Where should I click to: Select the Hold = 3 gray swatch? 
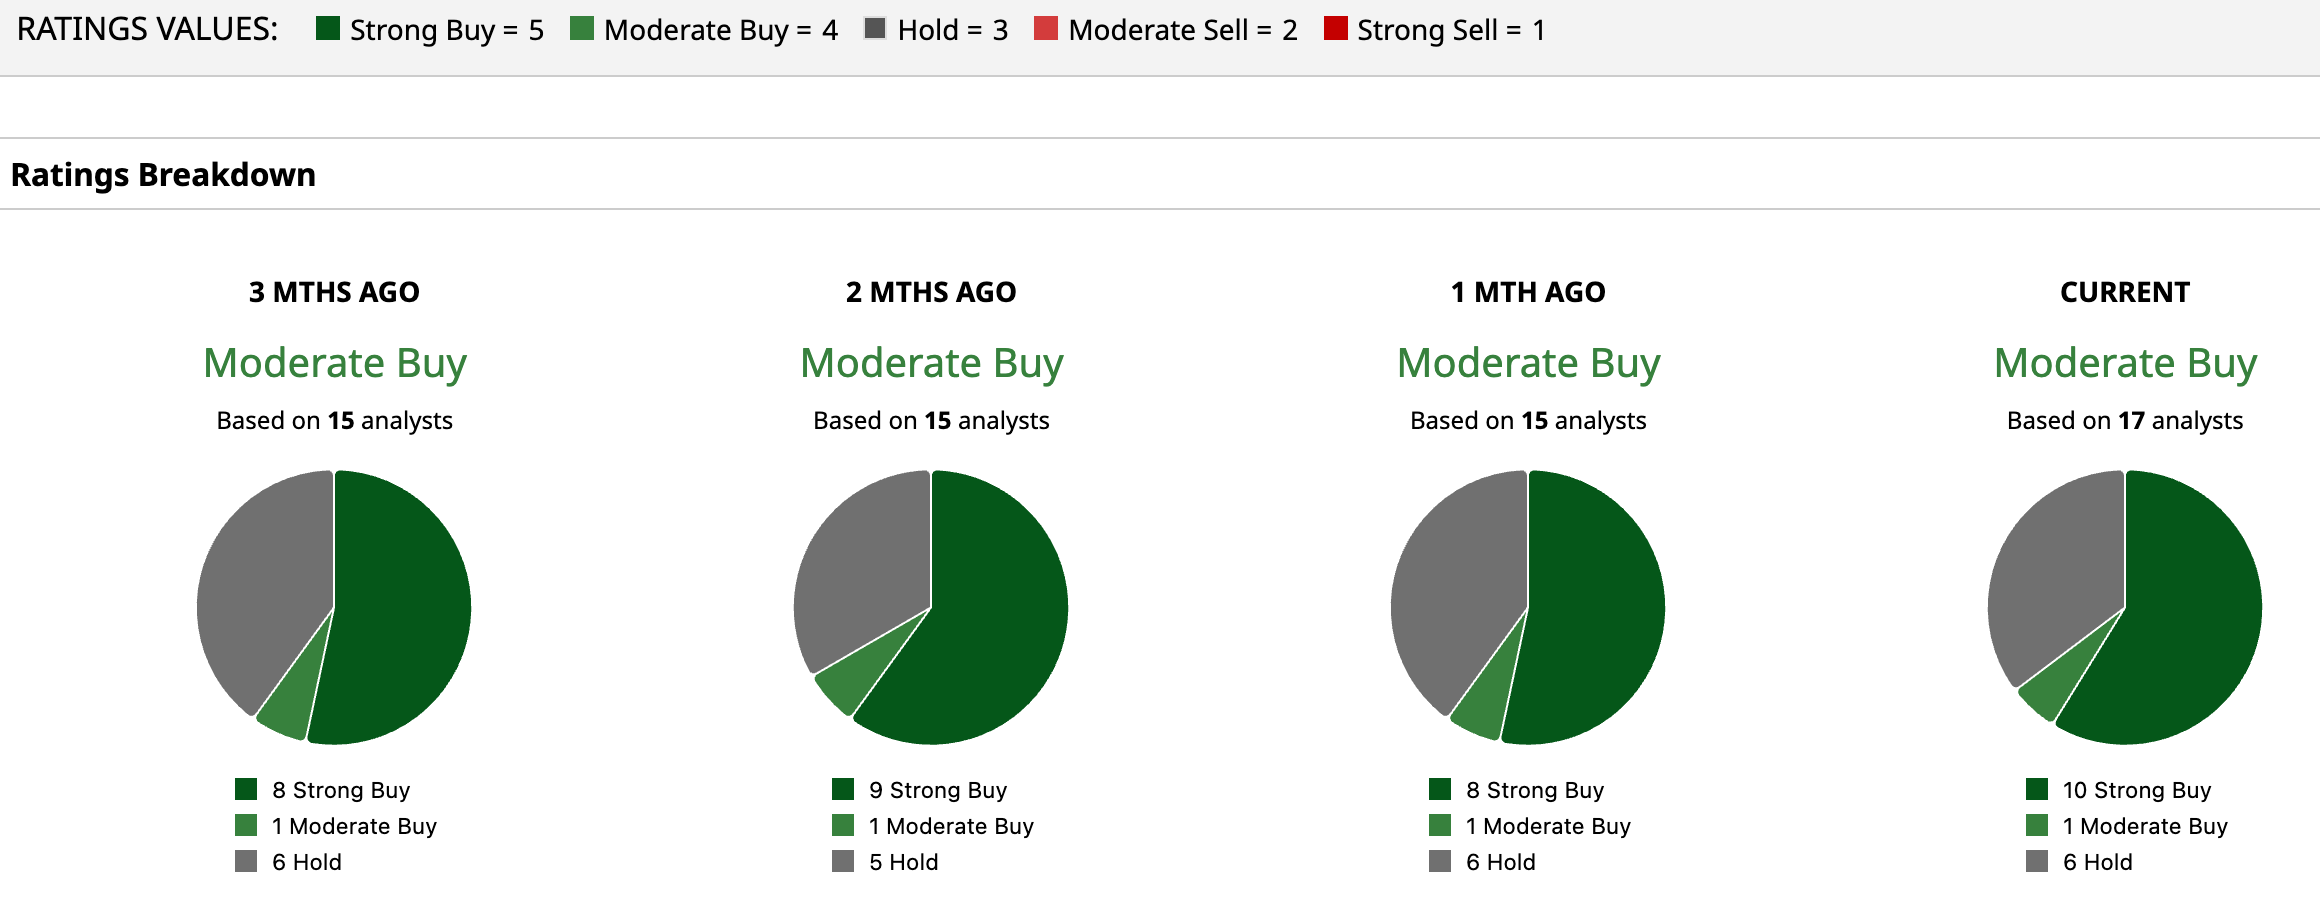(875, 28)
